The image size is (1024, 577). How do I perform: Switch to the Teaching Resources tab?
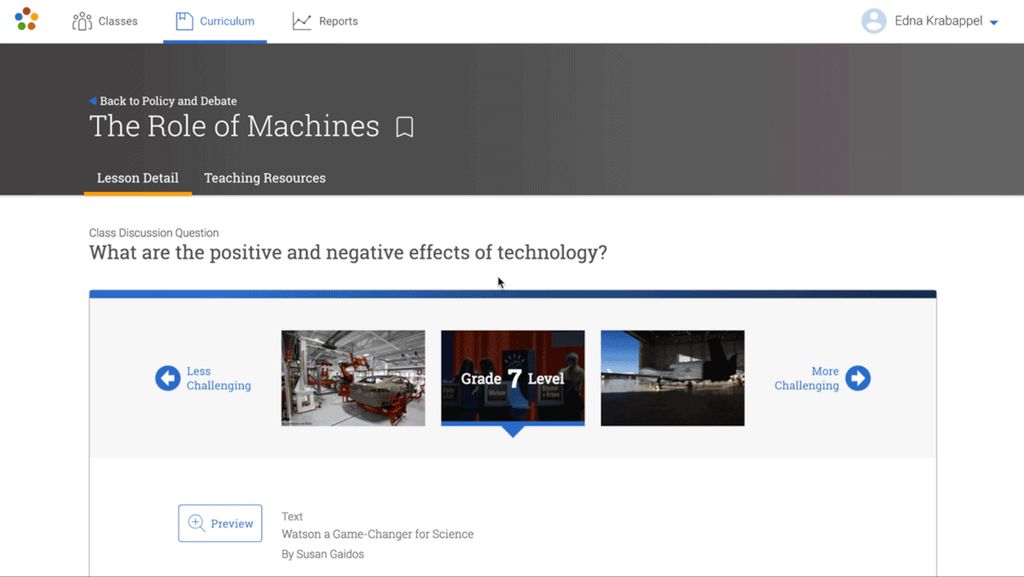264,178
